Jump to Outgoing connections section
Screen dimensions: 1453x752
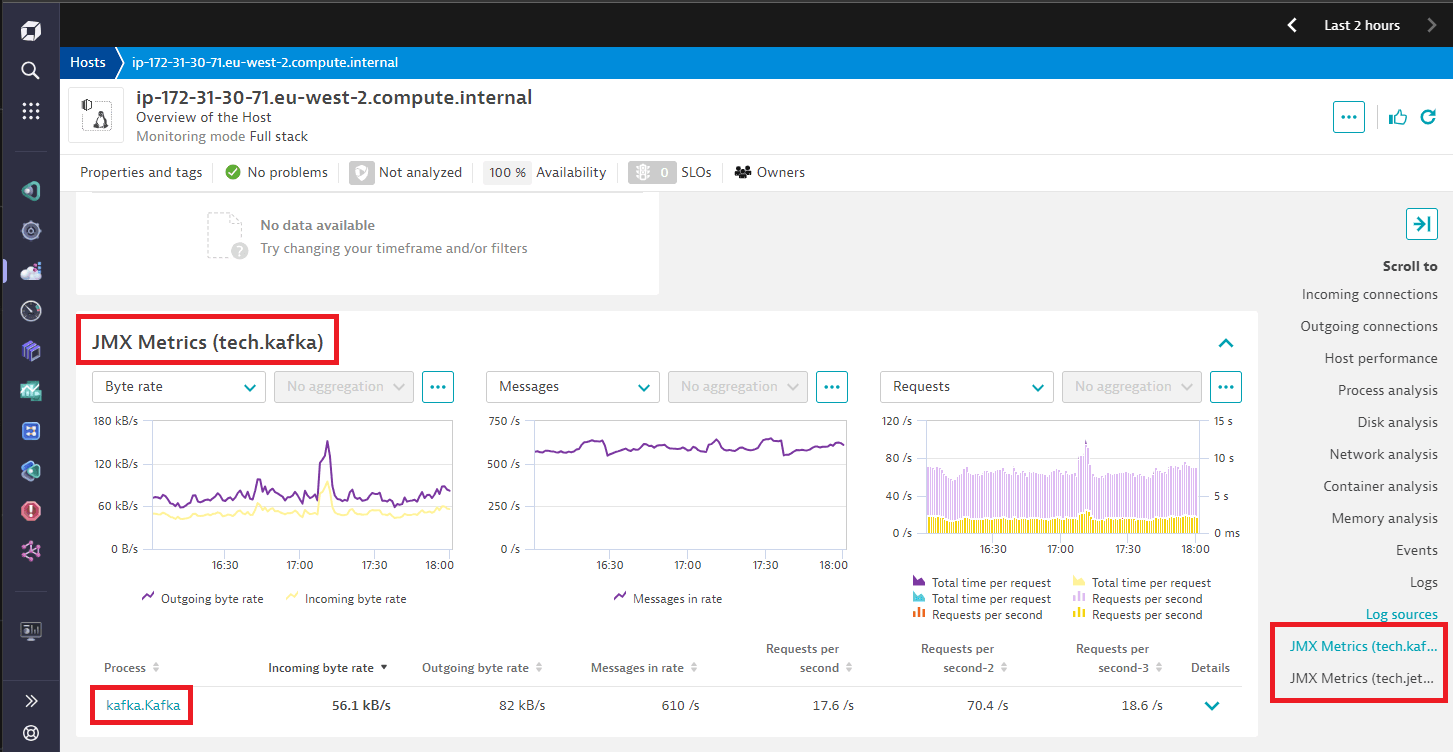point(1369,326)
